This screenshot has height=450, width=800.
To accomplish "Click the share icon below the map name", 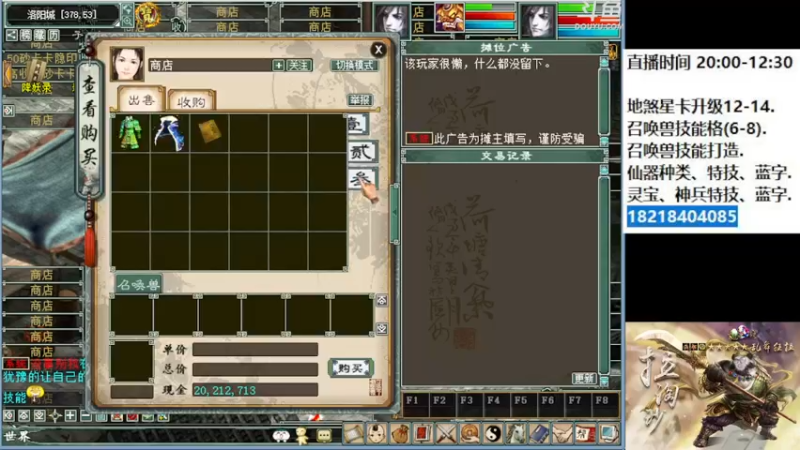I will (x=11, y=35).
